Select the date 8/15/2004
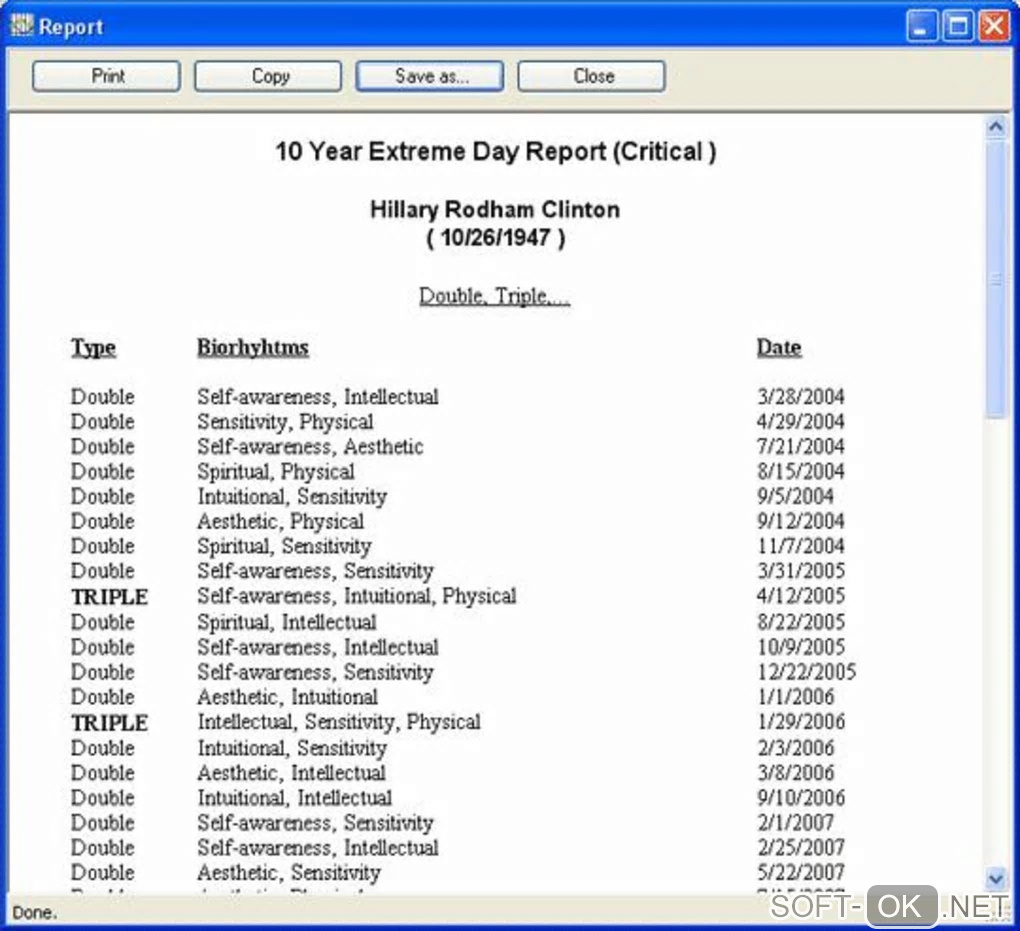Image resolution: width=1020 pixels, height=931 pixels. 801,472
